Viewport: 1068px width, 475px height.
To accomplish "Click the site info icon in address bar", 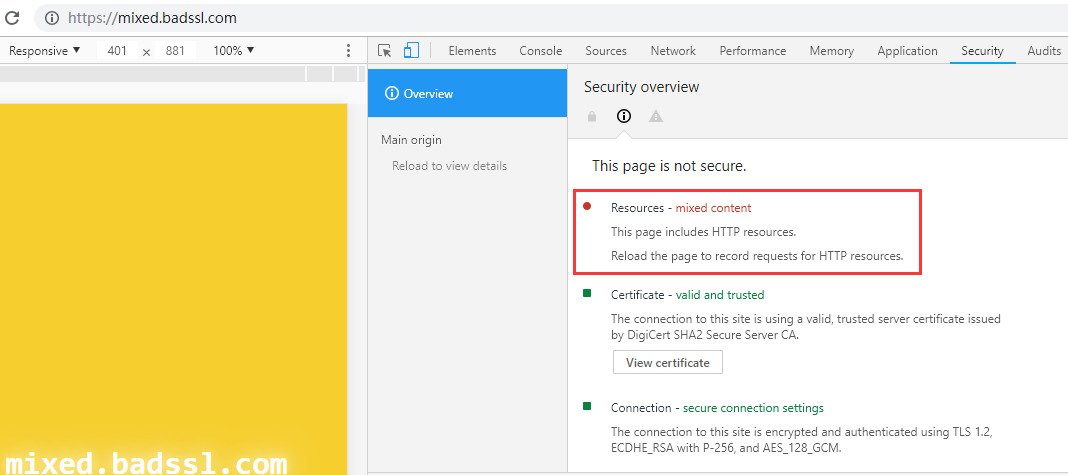I will 52,18.
